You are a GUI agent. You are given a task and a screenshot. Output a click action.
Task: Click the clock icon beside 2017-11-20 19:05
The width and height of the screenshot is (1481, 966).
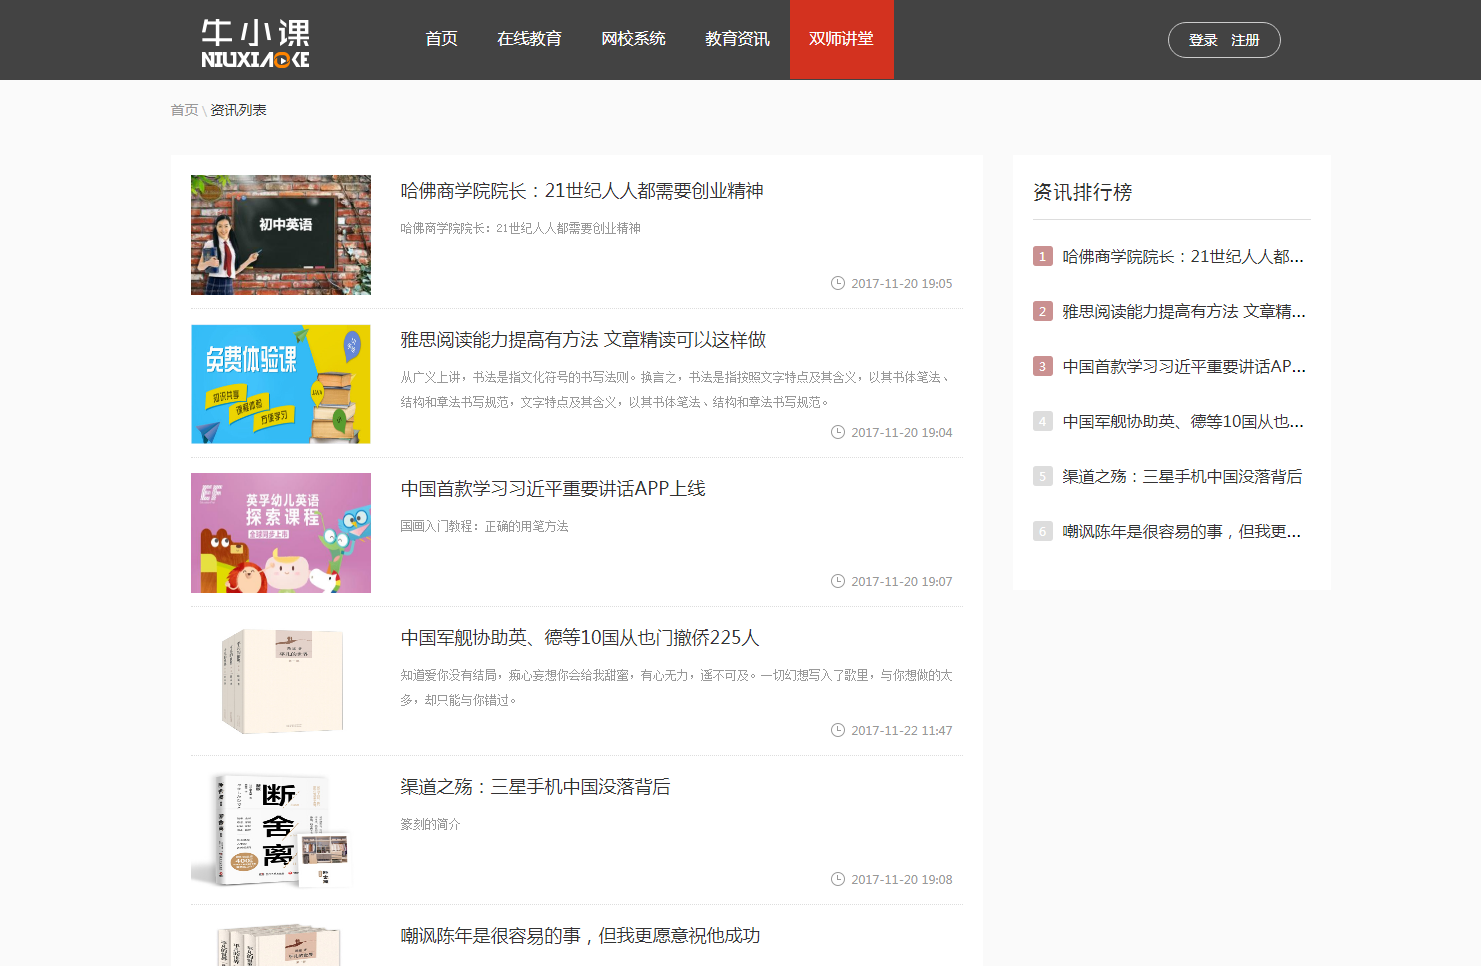(x=838, y=283)
